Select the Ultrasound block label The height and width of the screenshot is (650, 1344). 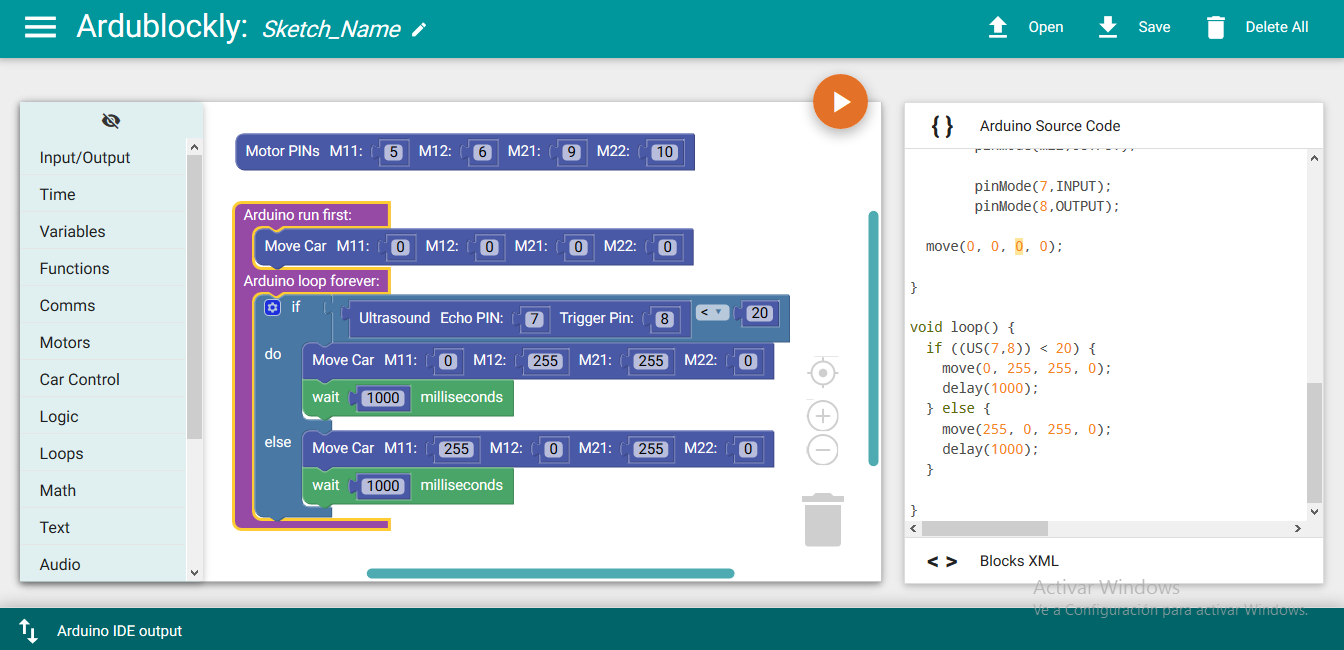coord(394,318)
